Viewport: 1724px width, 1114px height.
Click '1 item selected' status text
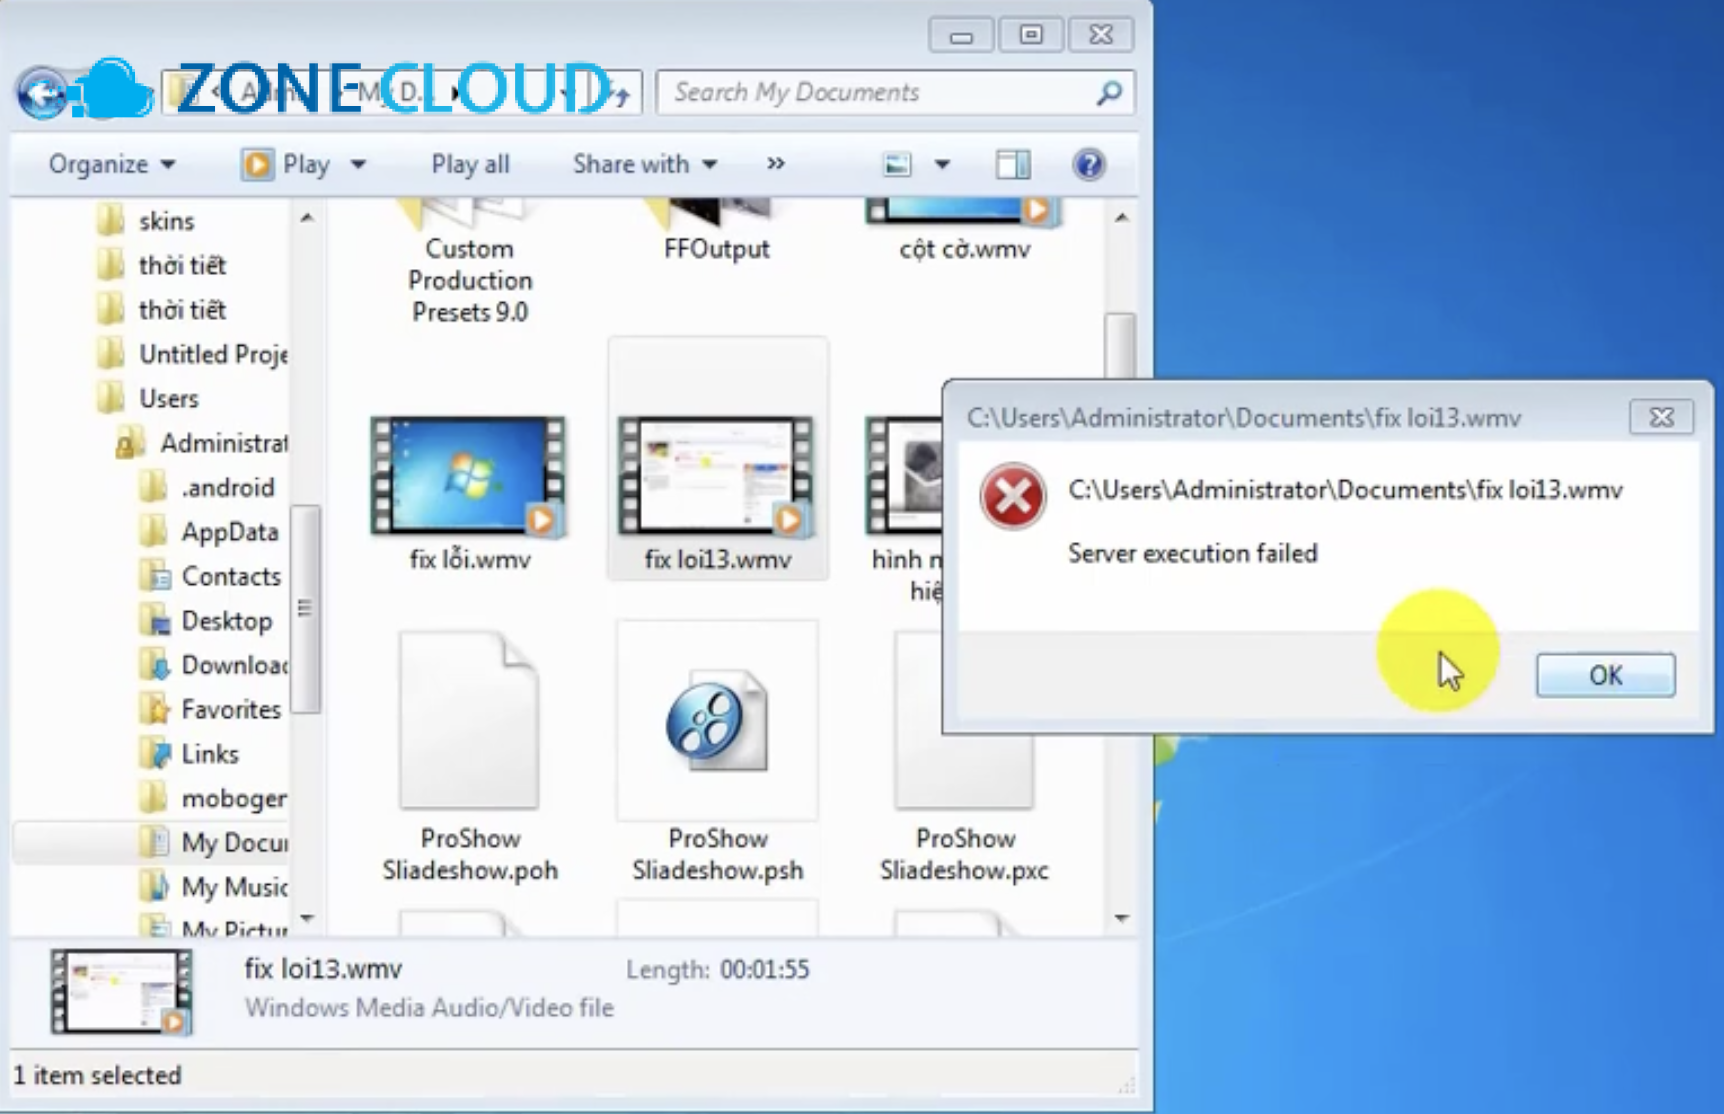tap(97, 1075)
